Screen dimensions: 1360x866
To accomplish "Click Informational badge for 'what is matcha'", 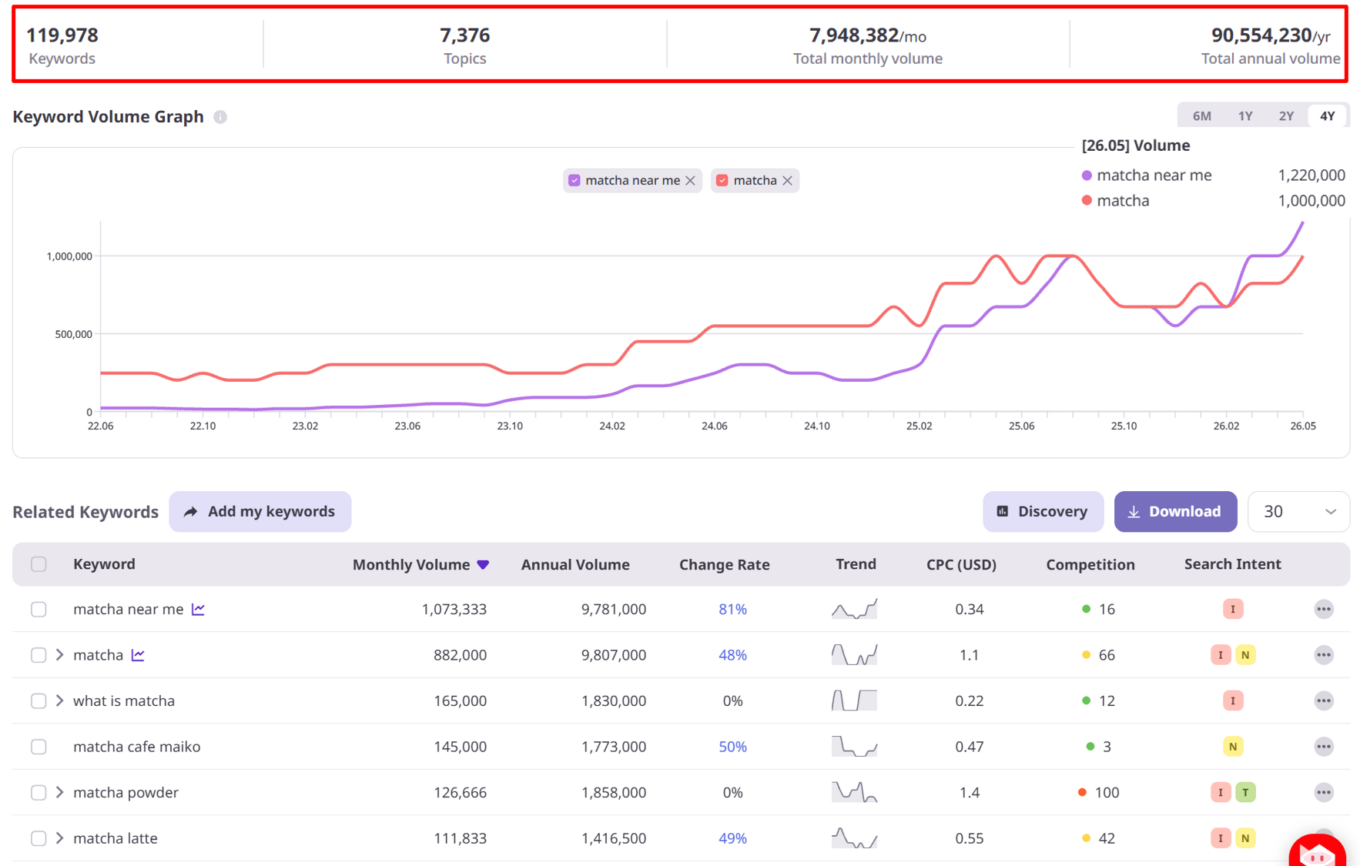I will [1233, 701].
